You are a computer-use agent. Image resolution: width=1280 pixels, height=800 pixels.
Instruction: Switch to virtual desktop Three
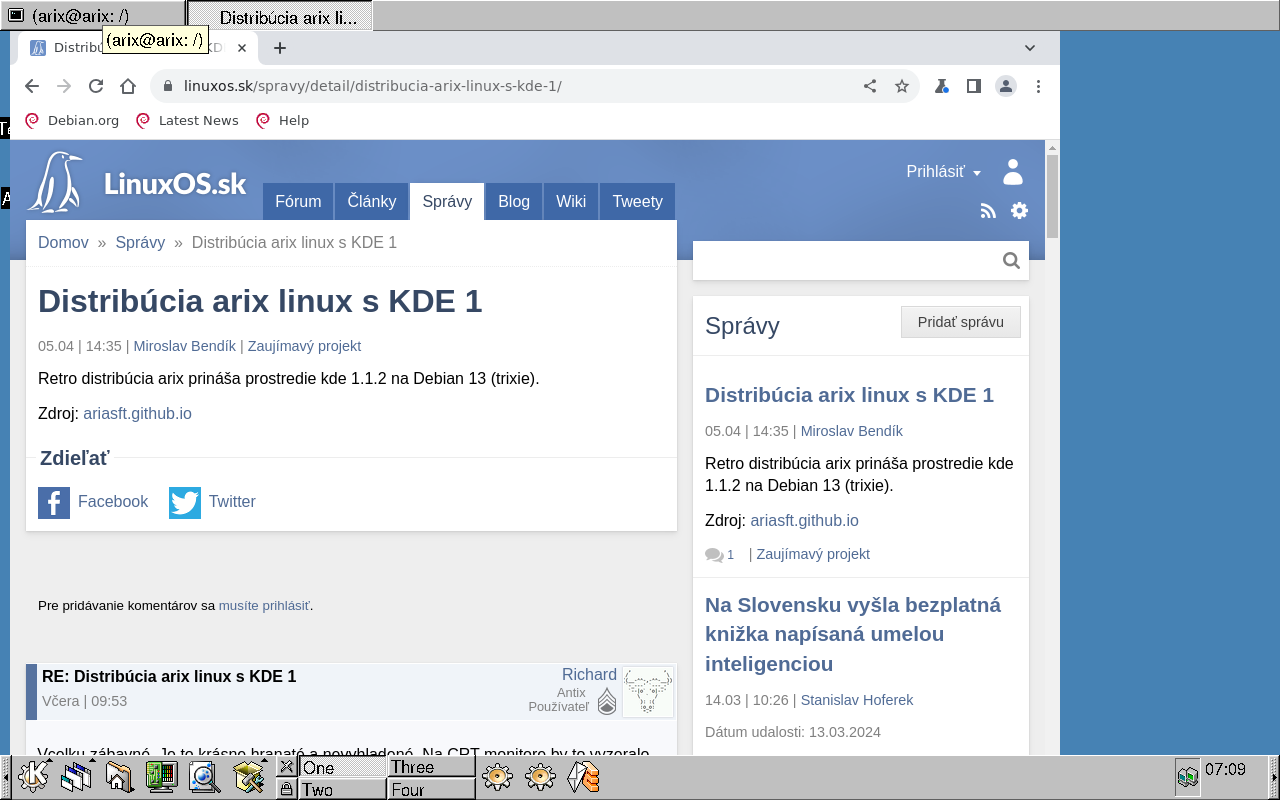pyautogui.click(x=432, y=767)
